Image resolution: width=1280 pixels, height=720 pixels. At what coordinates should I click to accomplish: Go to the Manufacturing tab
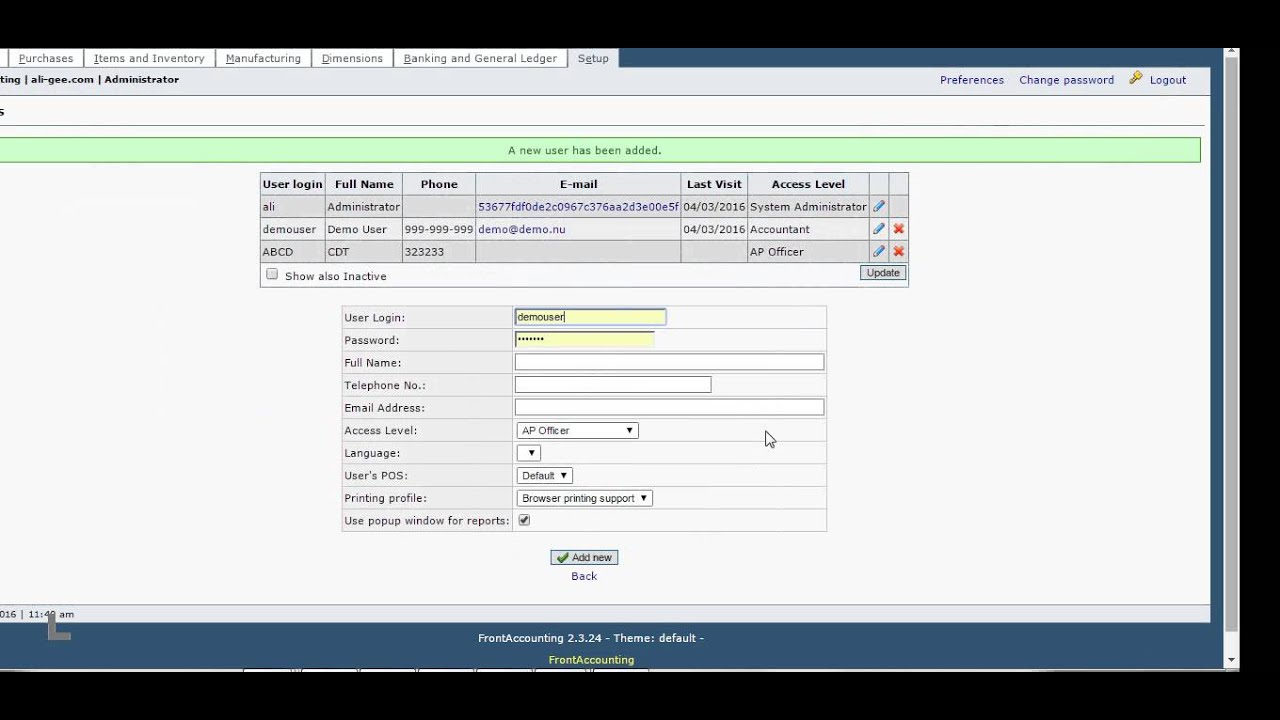pos(263,58)
